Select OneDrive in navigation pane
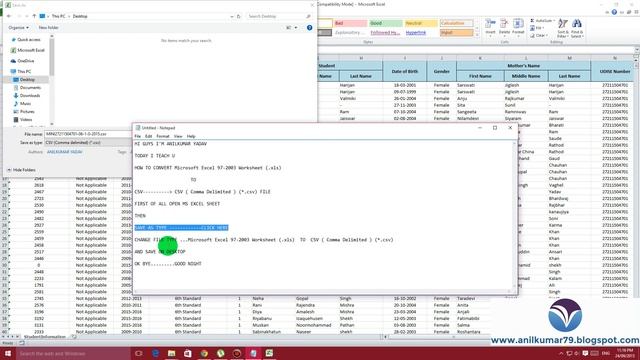Viewport: 640px width, 360px height. coord(23,61)
